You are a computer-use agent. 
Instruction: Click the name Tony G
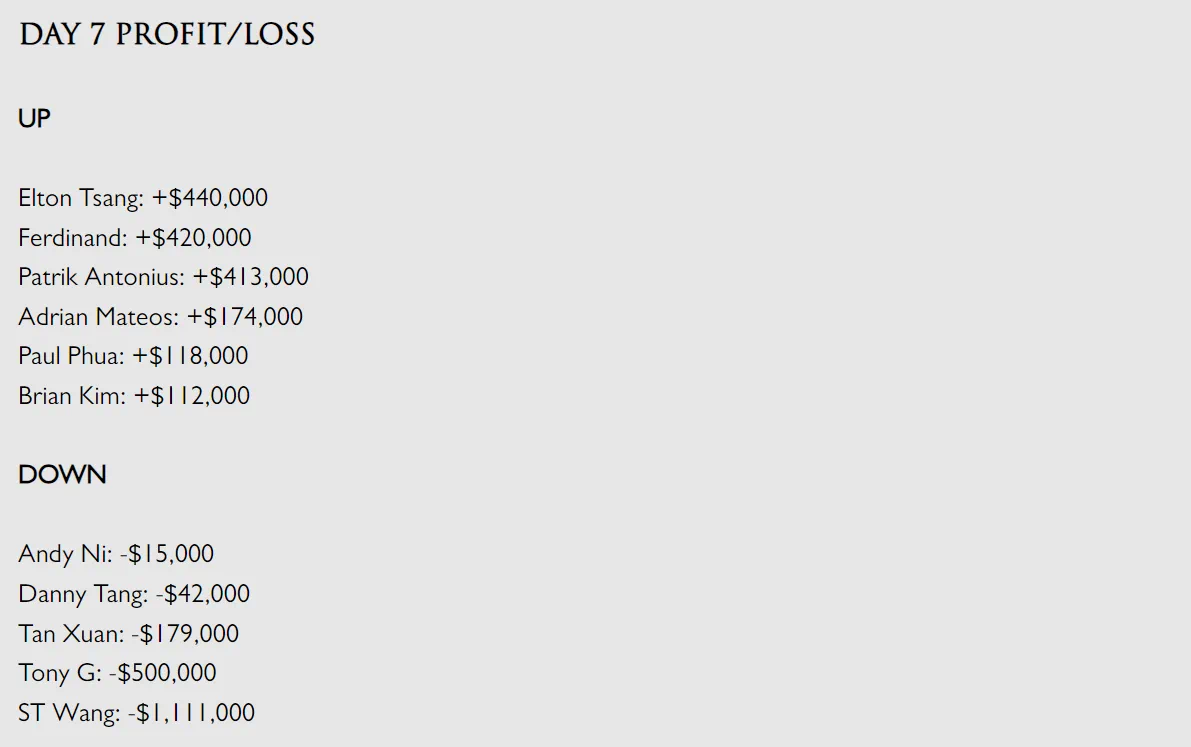pyautogui.click(x=58, y=673)
